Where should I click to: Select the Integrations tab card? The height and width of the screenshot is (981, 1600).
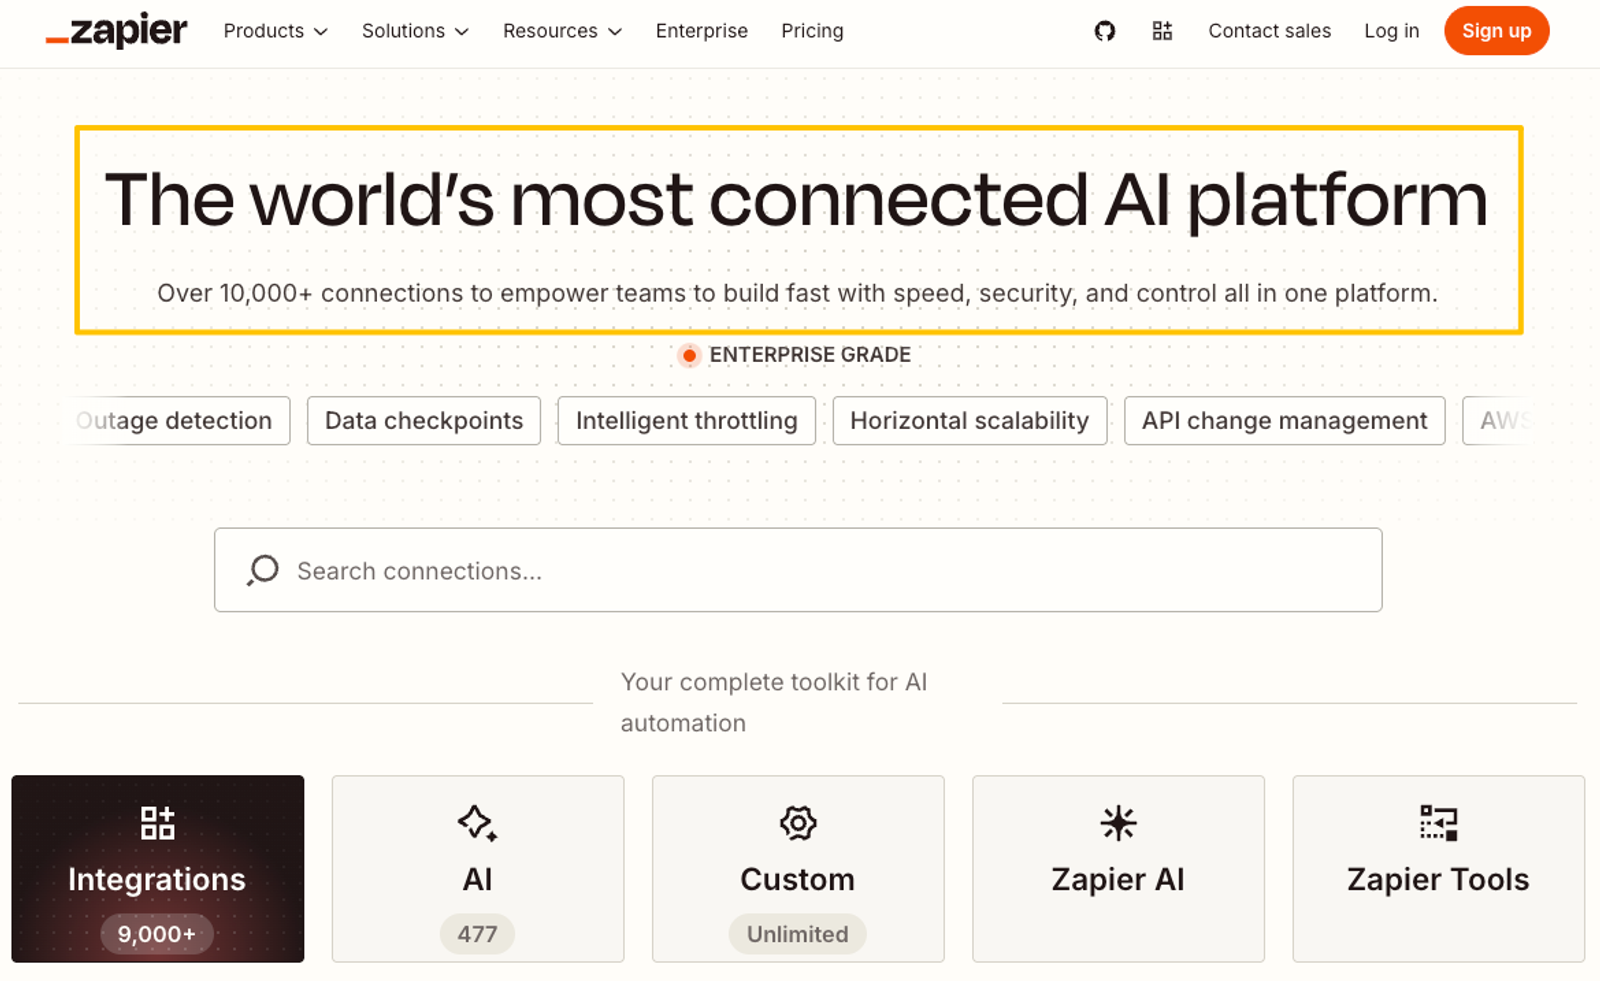tap(158, 869)
